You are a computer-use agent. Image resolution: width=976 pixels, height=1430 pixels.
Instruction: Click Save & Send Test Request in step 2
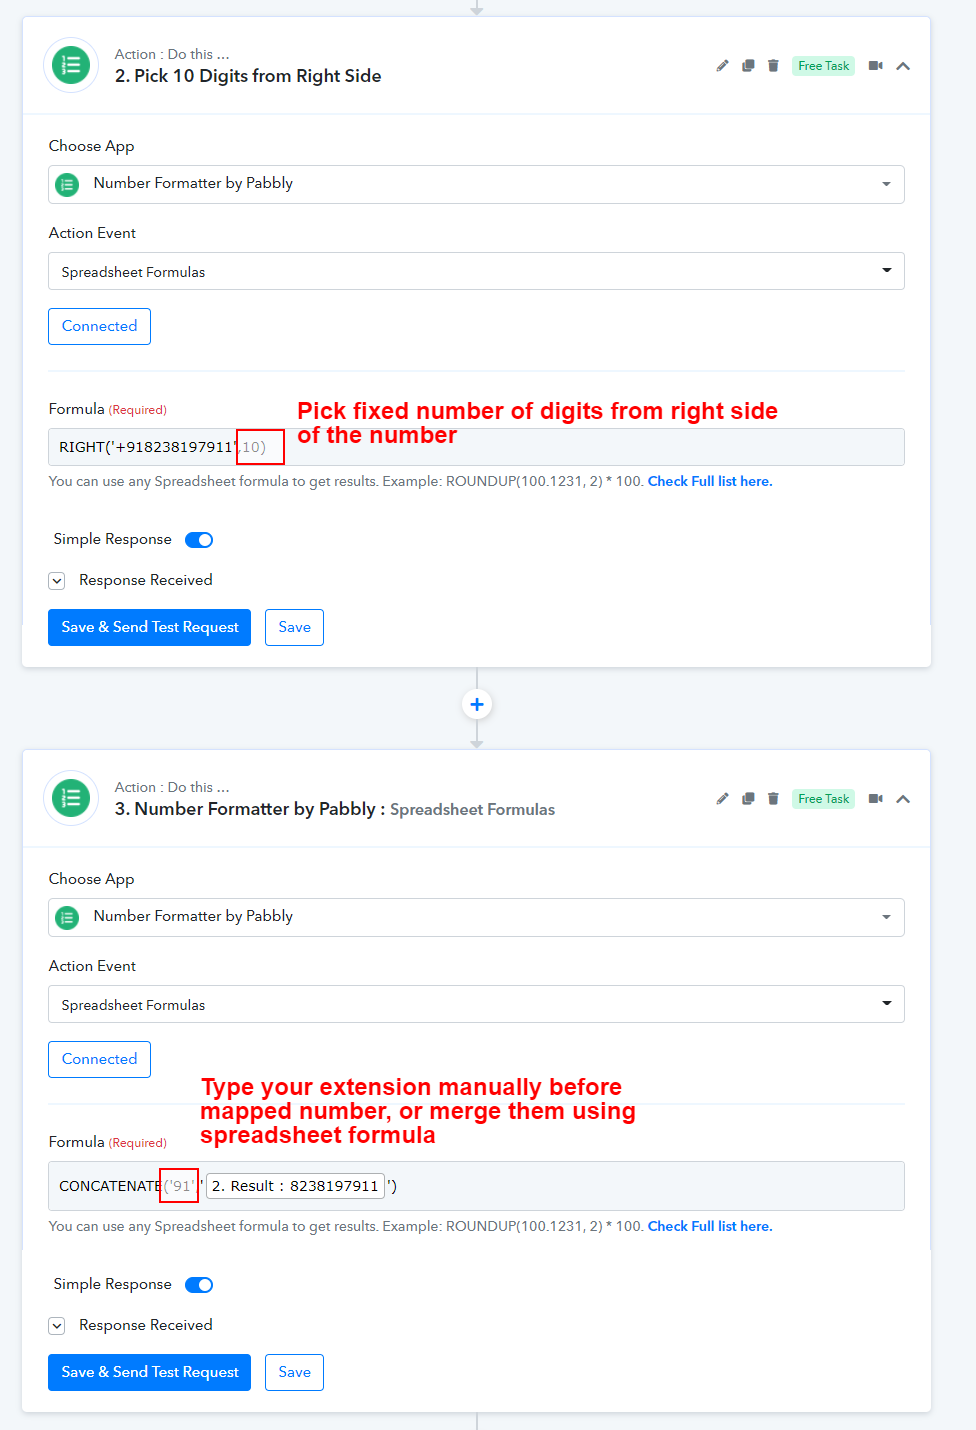pyautogui.click(x=150, y=628)
